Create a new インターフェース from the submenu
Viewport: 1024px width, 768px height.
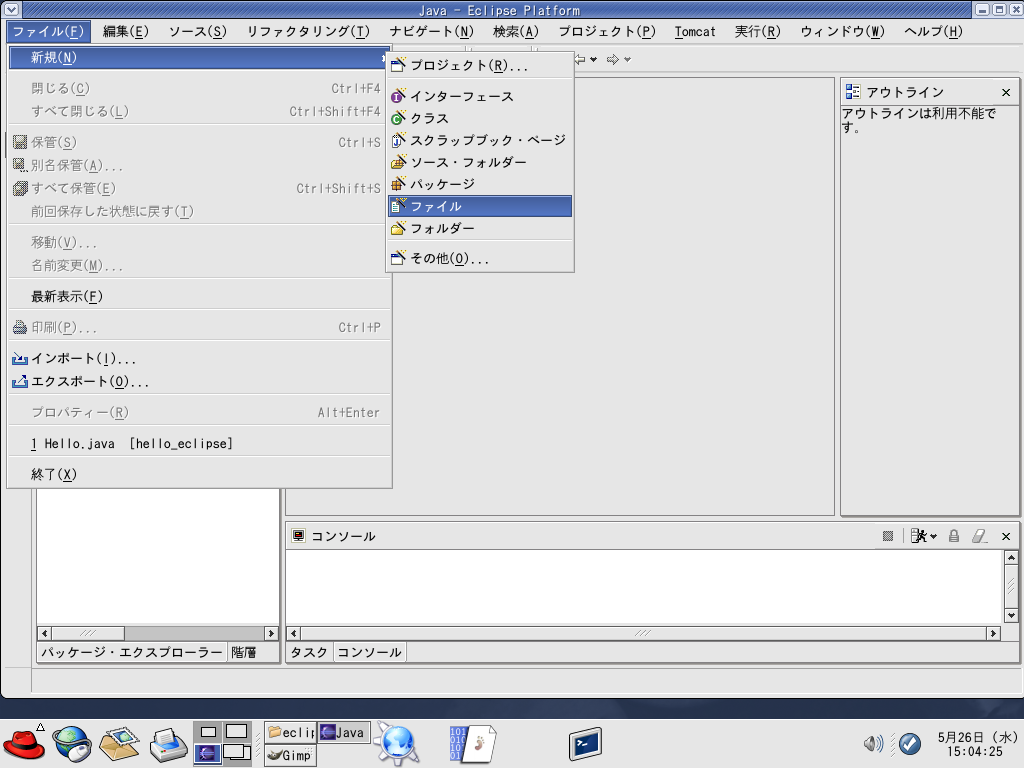tap(480, 97)
